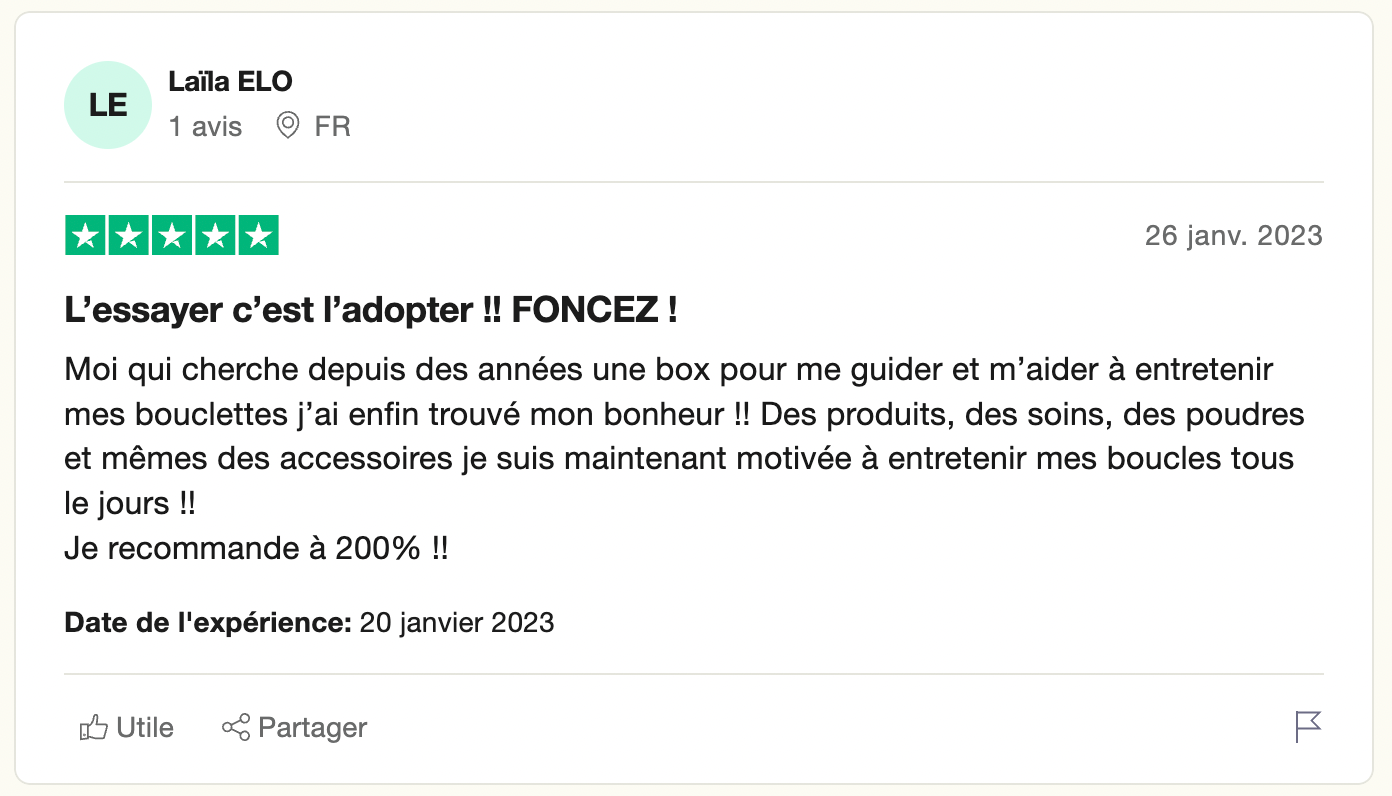Viewport: 1392px width, 796px height.
Task: Click the second green rating star
Action: click(x=128, y=236)
